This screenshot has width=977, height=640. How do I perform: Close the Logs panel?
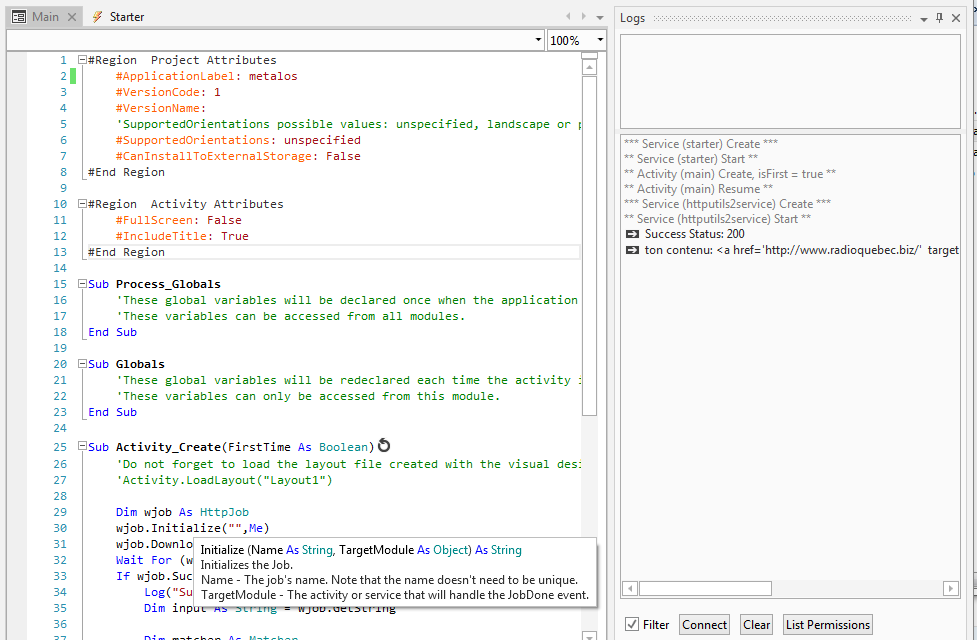(x=955, y=18)
